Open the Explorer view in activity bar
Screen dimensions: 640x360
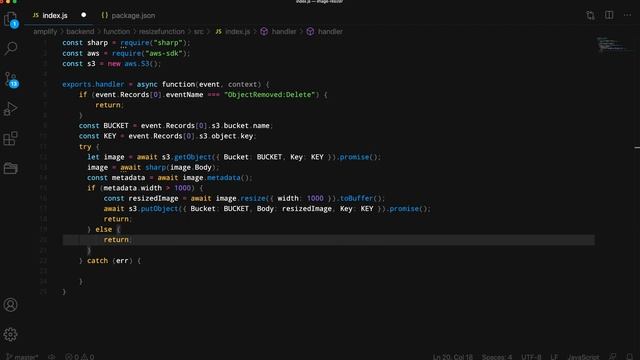tap(11, 19)
